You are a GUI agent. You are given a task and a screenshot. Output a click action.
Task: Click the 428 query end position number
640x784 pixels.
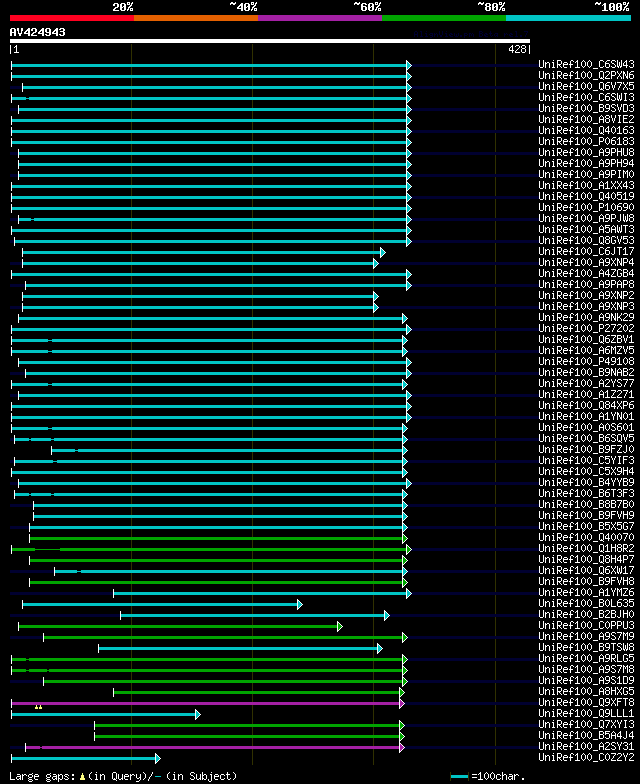pos(518,49)
